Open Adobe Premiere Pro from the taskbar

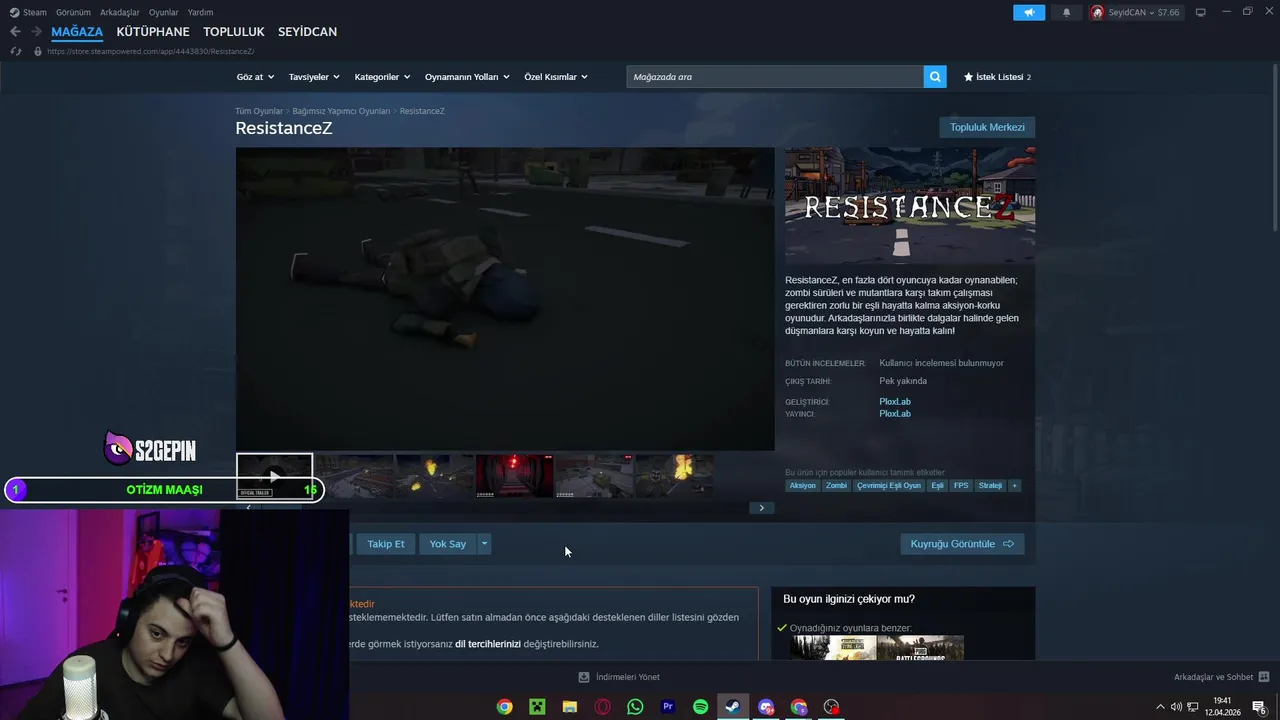click(668, 707)
